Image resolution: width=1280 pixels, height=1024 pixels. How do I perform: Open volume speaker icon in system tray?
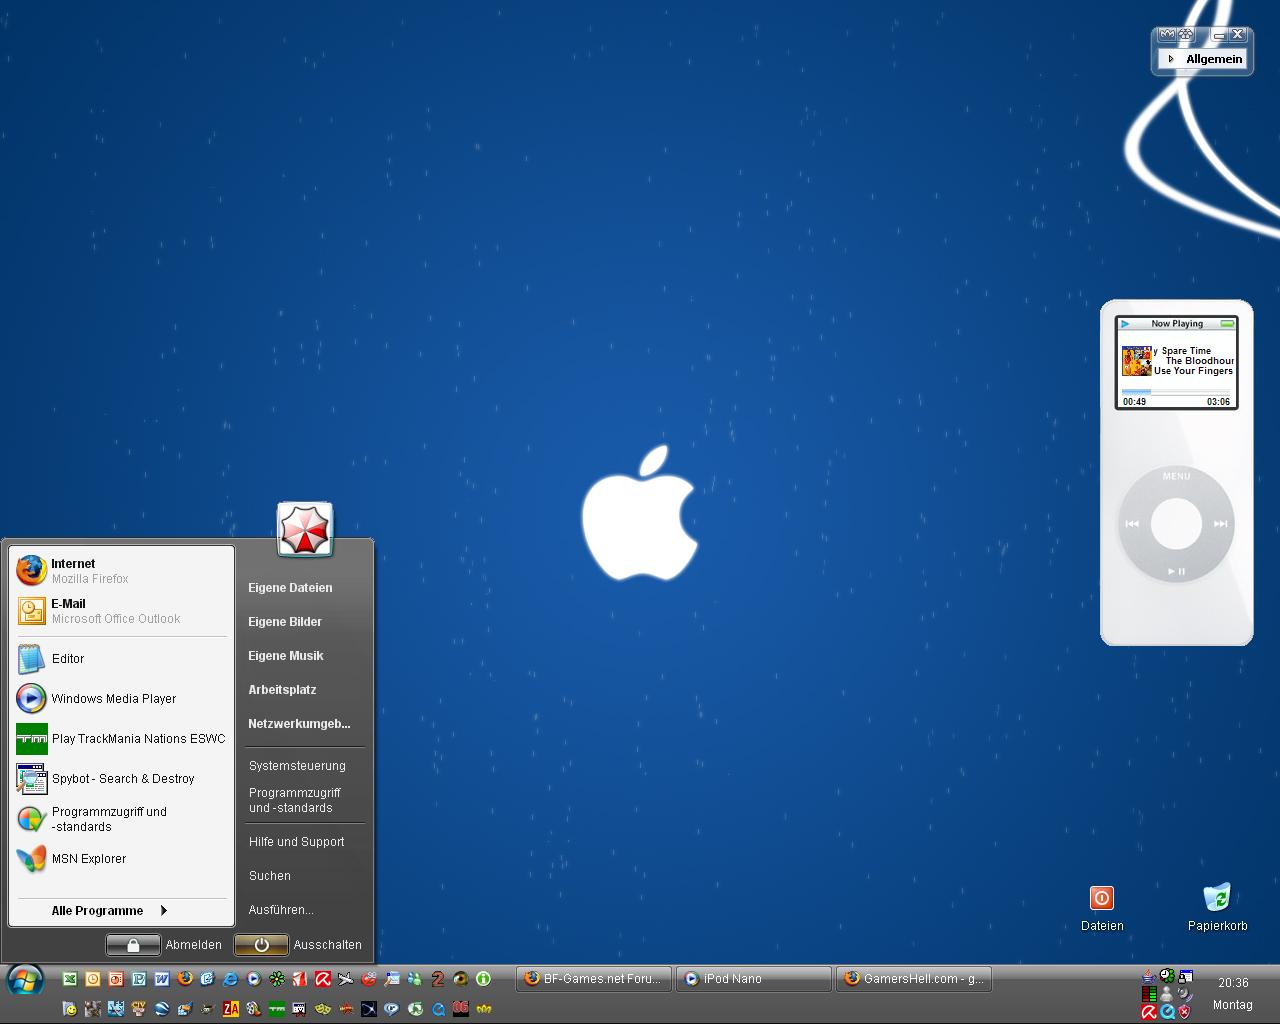(1185, 994)
